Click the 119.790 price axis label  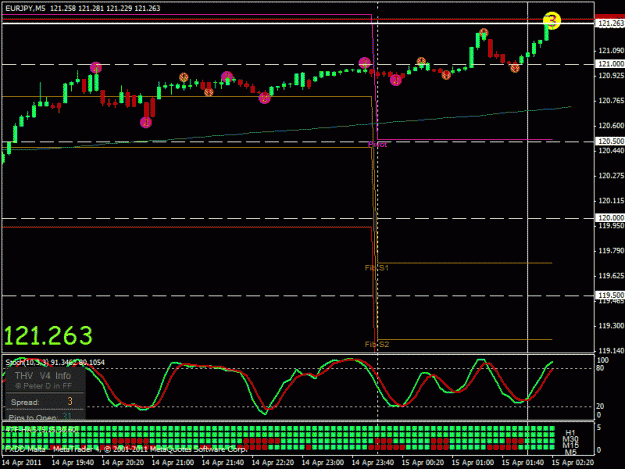pyautogui.click(x=611, y=251)
